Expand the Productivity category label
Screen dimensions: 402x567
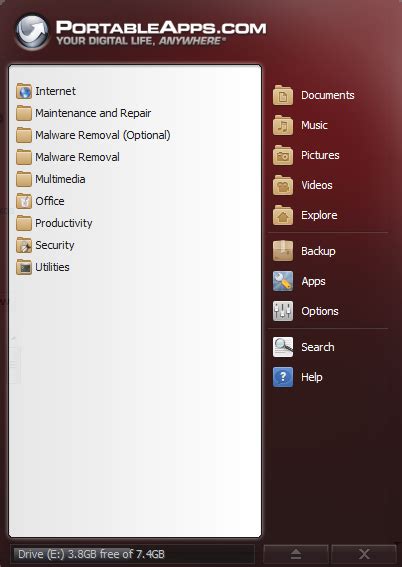(64, 223)
